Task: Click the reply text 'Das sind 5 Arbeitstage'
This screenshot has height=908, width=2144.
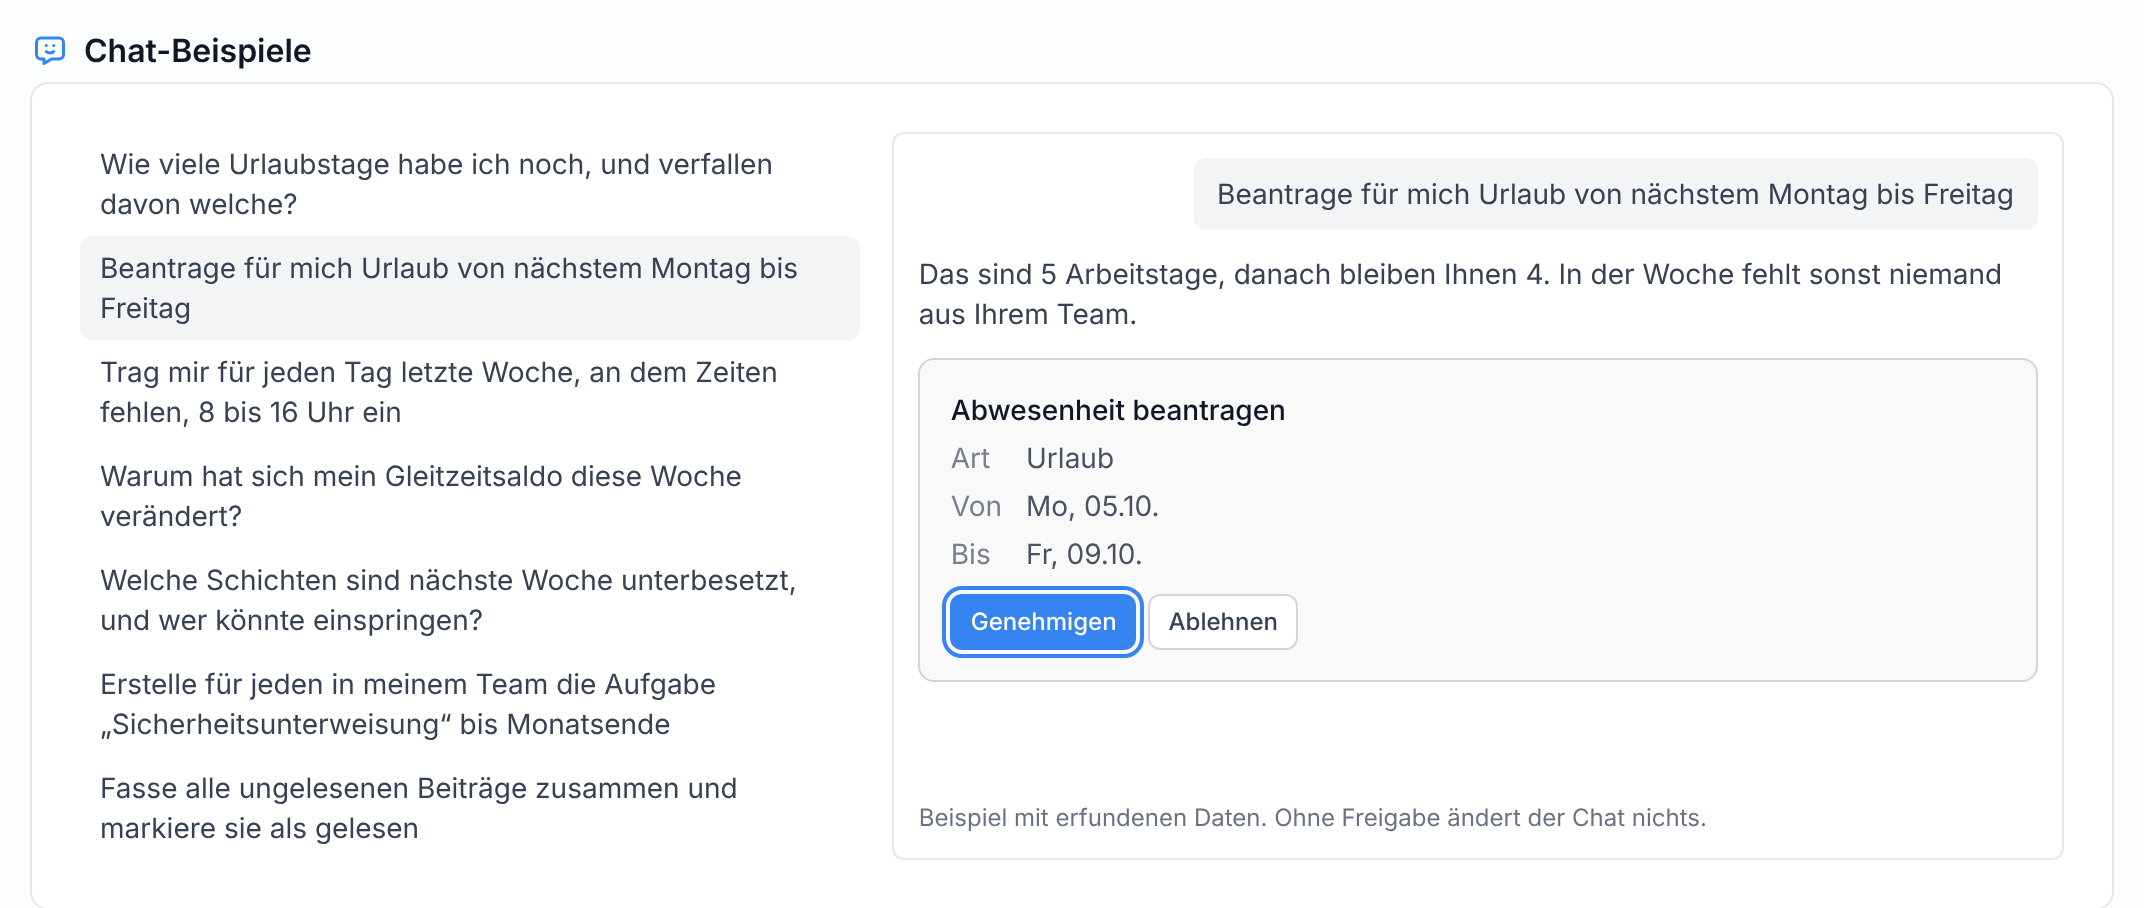Action: [1460, 294]
